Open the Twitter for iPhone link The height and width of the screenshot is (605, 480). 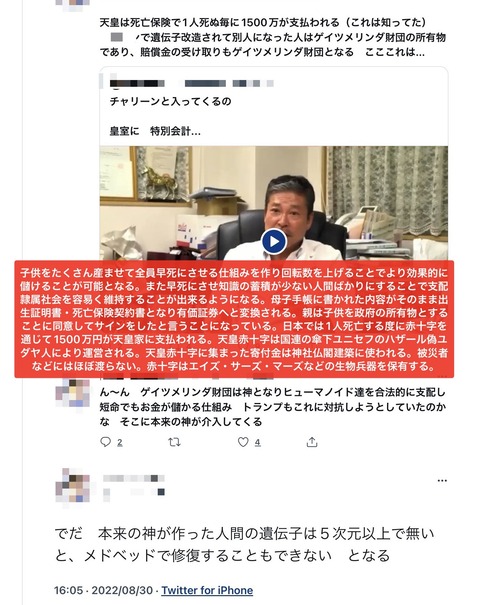207,590
